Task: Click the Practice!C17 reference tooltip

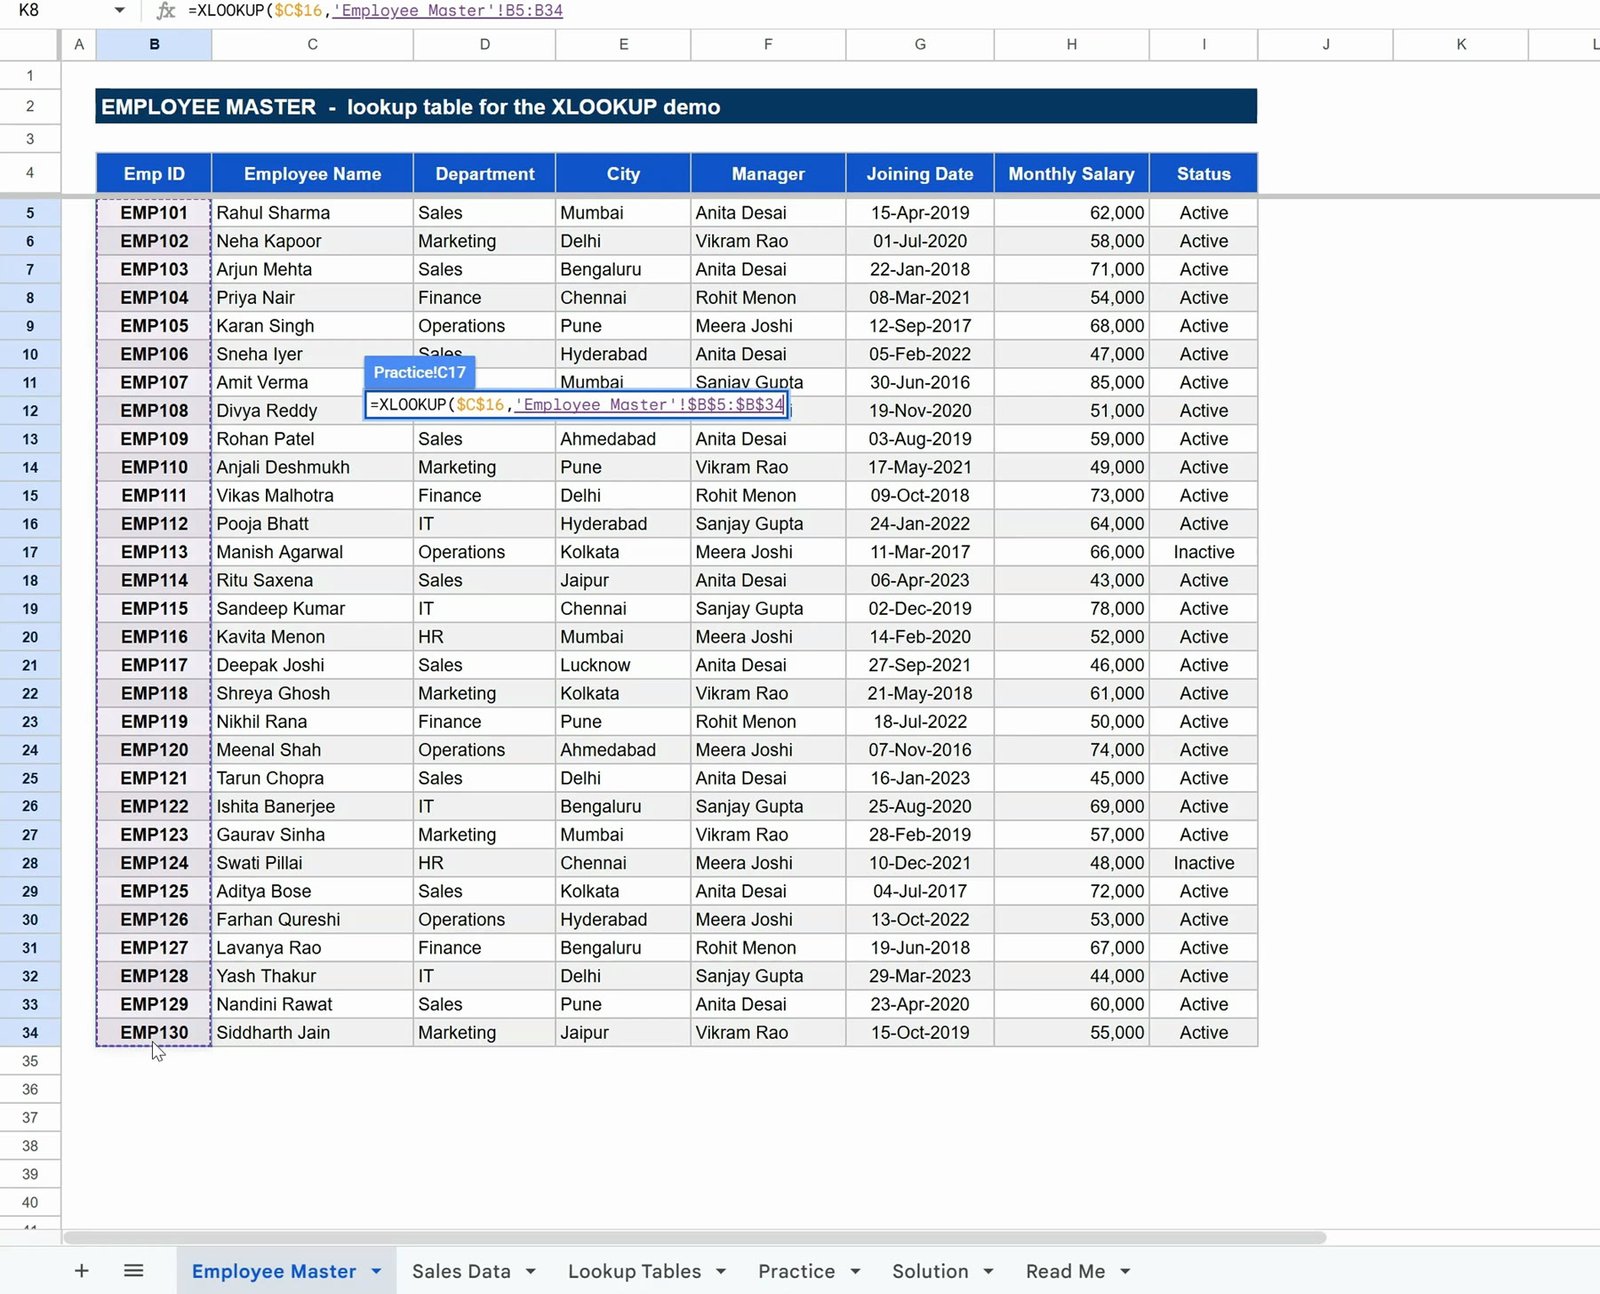Action: [420, 372]
